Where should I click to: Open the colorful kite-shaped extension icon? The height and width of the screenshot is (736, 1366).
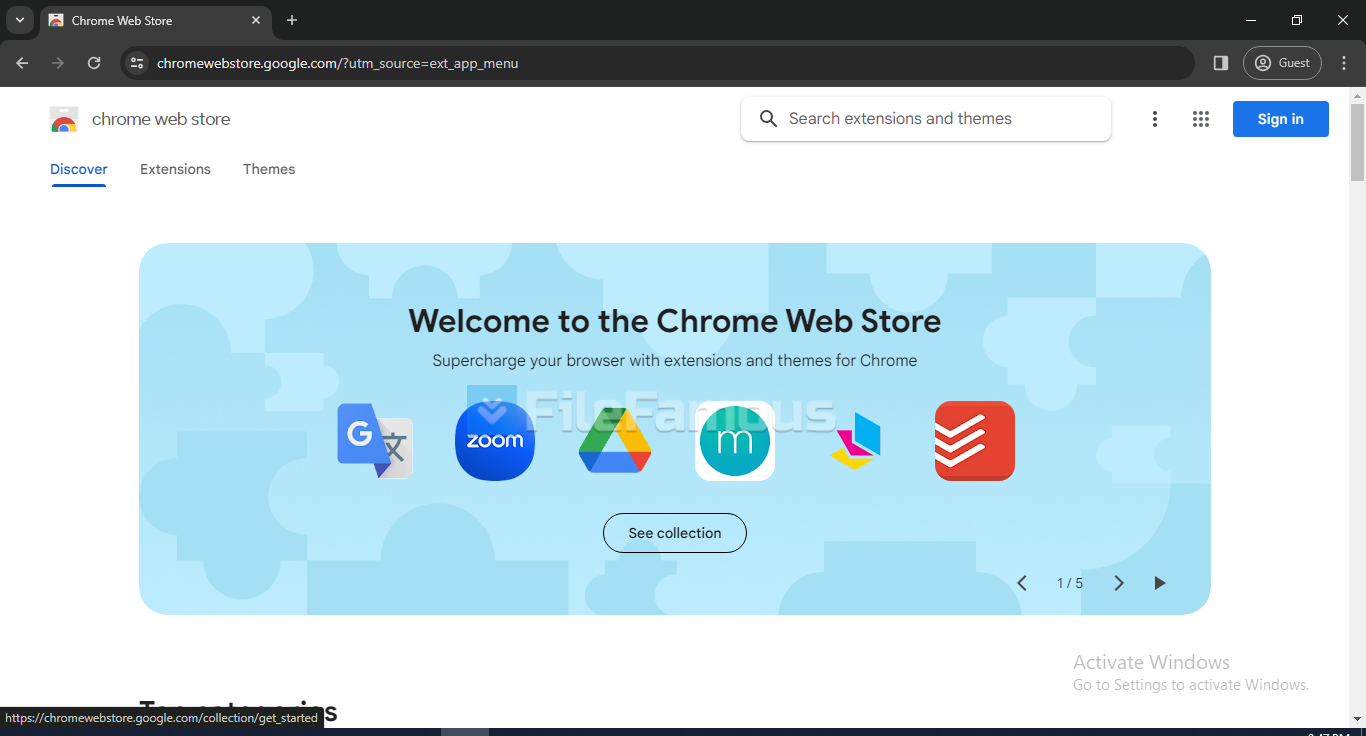pyautogui.click(x=856, y=441)
